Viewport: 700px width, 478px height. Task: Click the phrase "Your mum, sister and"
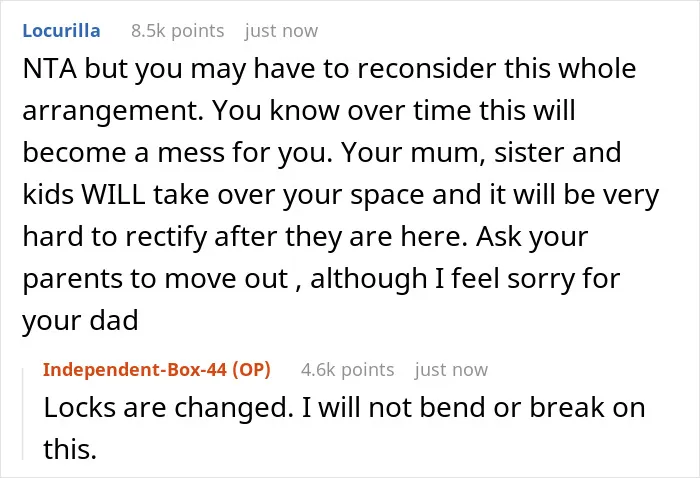[x=481, y=153]
